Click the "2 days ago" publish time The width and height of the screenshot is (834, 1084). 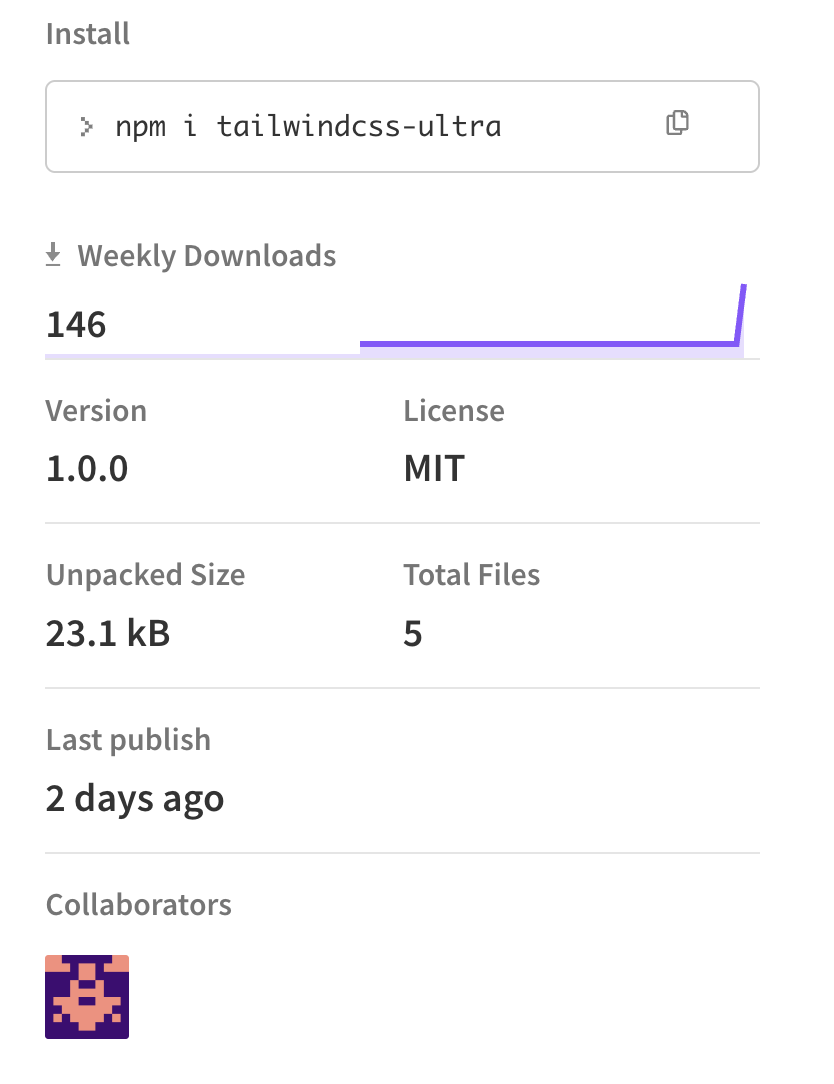click(x=135, y=798)
